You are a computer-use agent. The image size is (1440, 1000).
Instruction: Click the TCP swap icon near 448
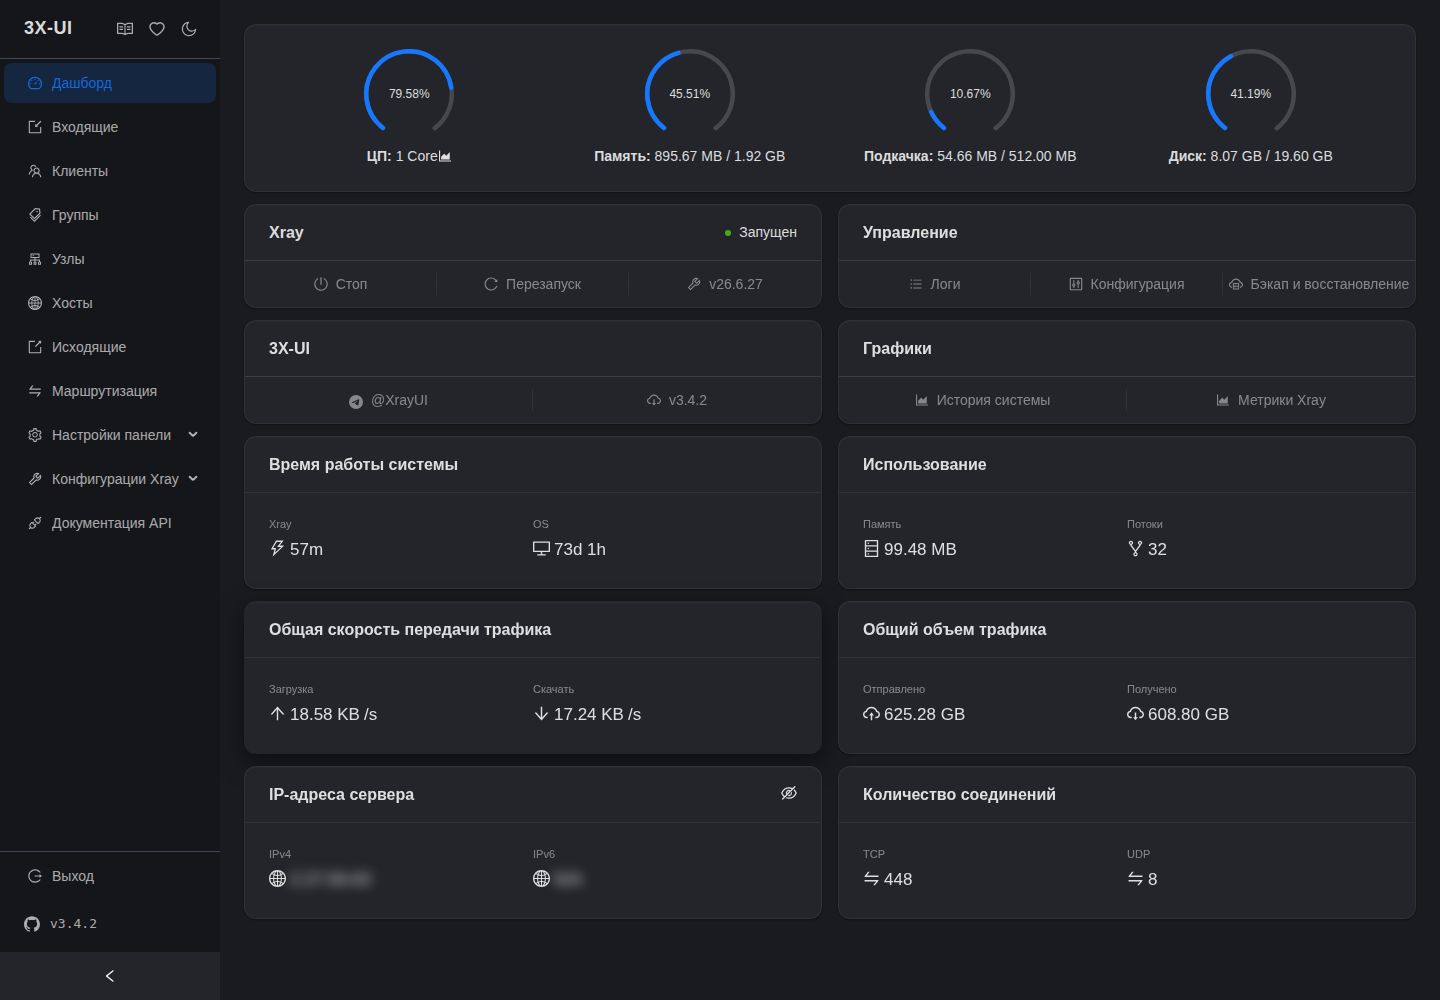[x=872, y=879]
